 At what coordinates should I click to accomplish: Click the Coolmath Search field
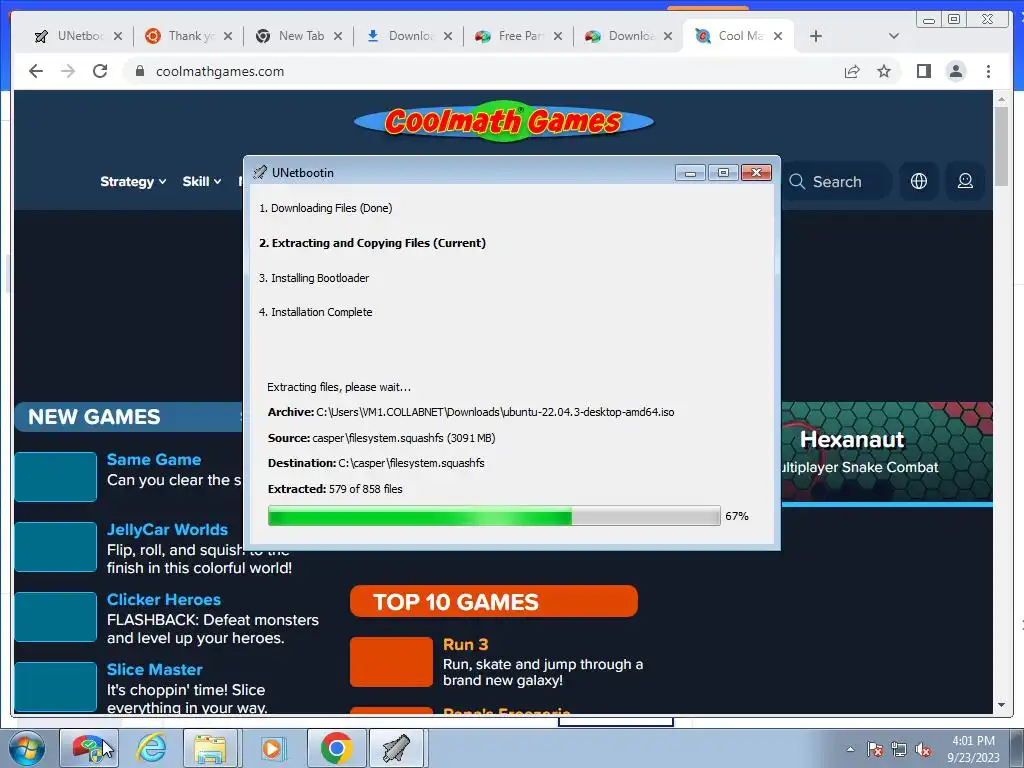pyautogui.click(x=837, y=182)
